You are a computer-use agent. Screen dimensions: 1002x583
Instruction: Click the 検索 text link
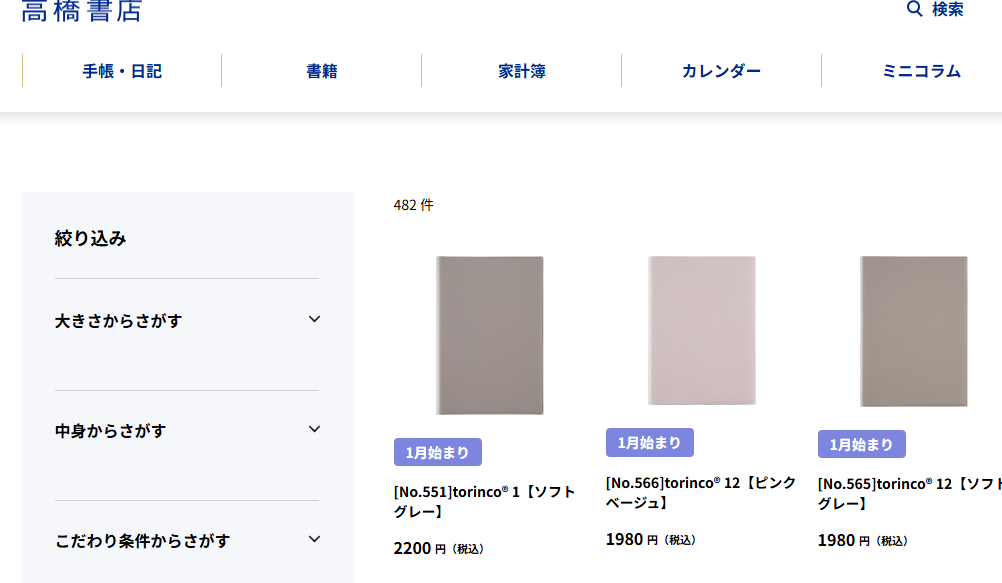tap(947, 9)
